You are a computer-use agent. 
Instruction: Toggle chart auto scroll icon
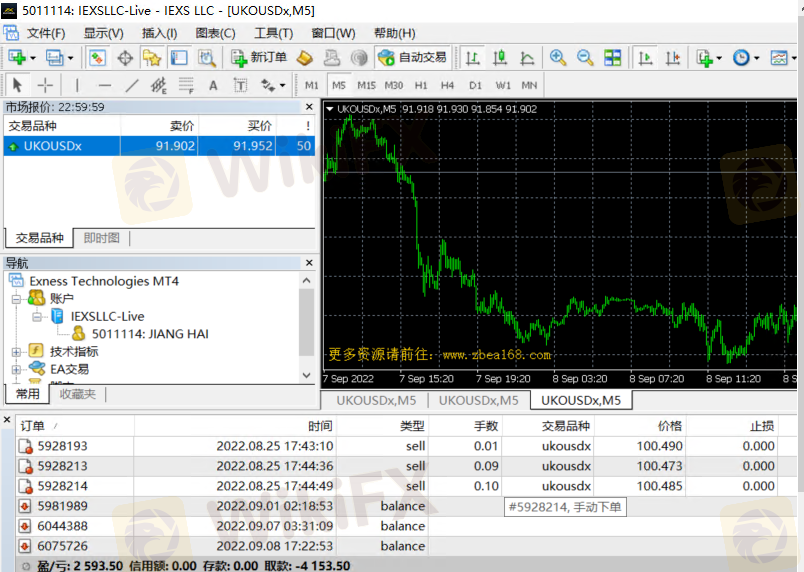coord(645,58)
